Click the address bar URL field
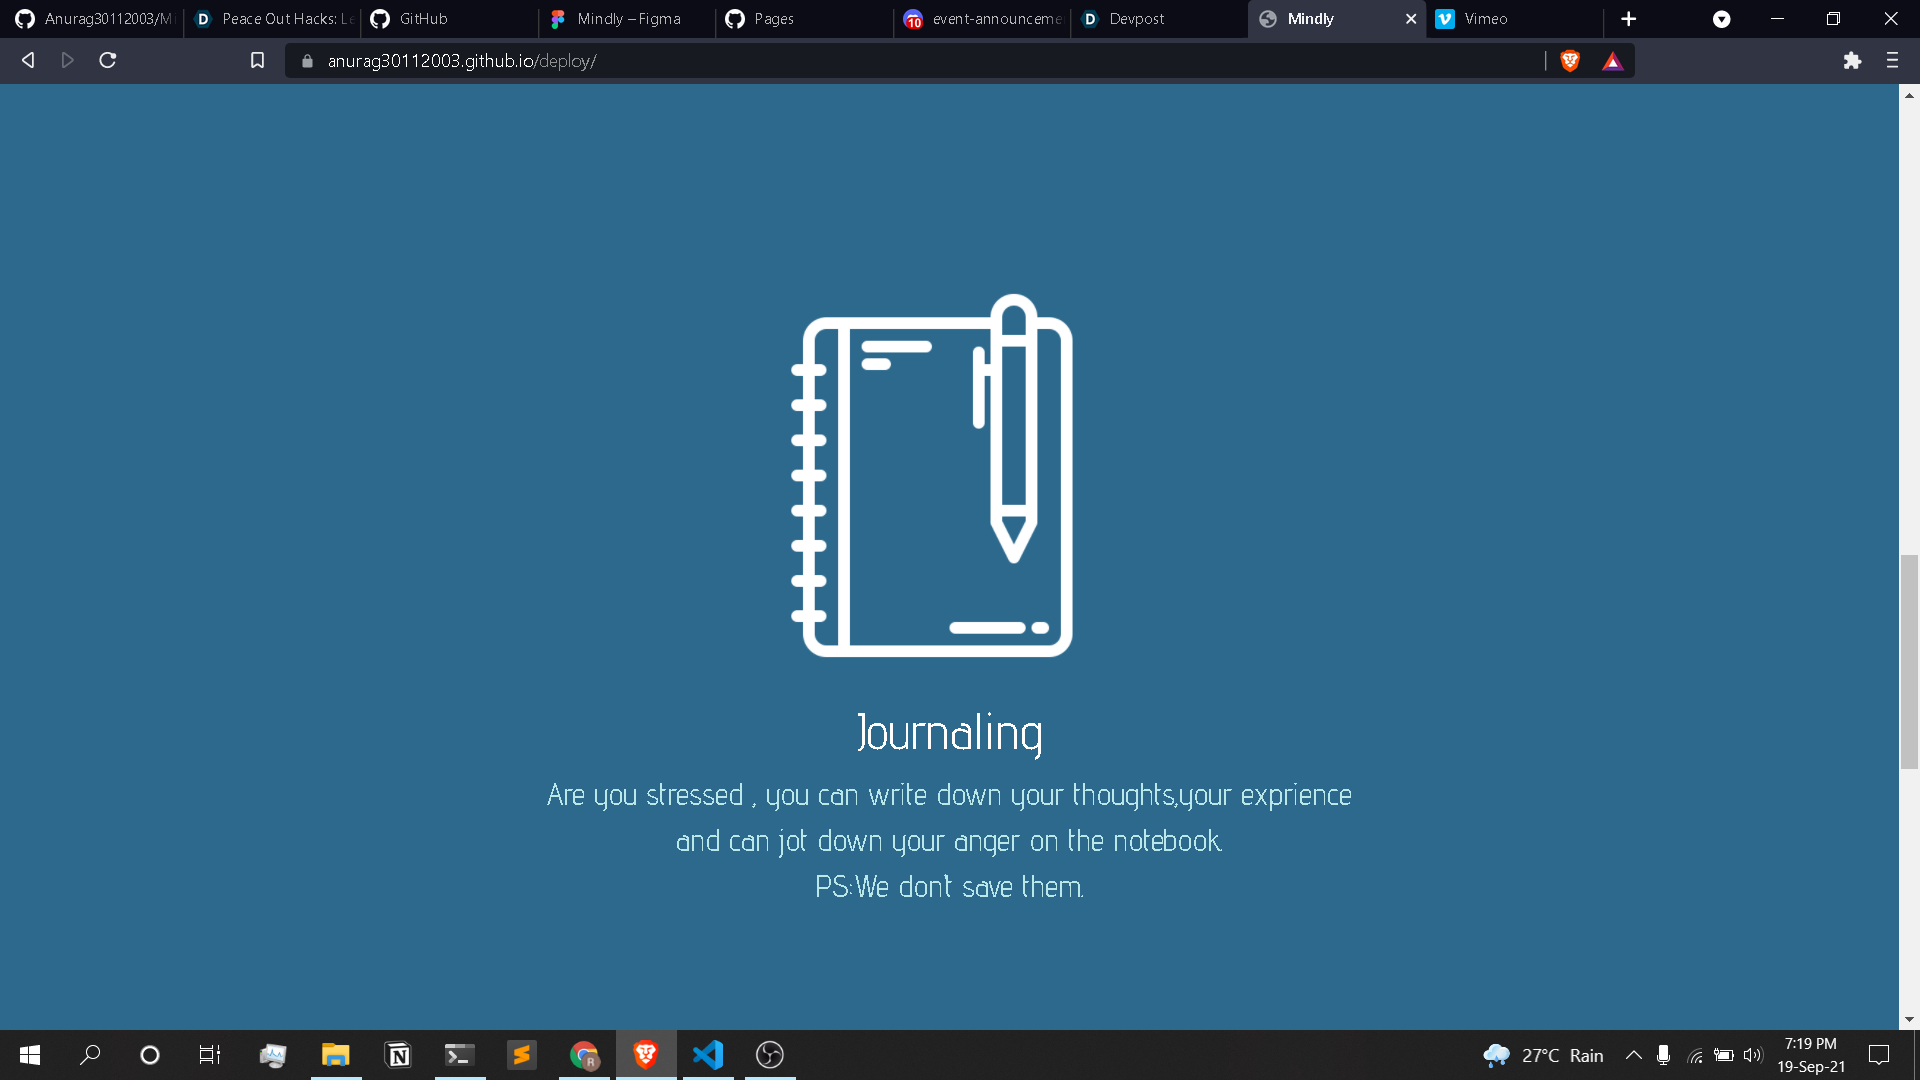1920x1080 pixels. (x=900, y=61)
